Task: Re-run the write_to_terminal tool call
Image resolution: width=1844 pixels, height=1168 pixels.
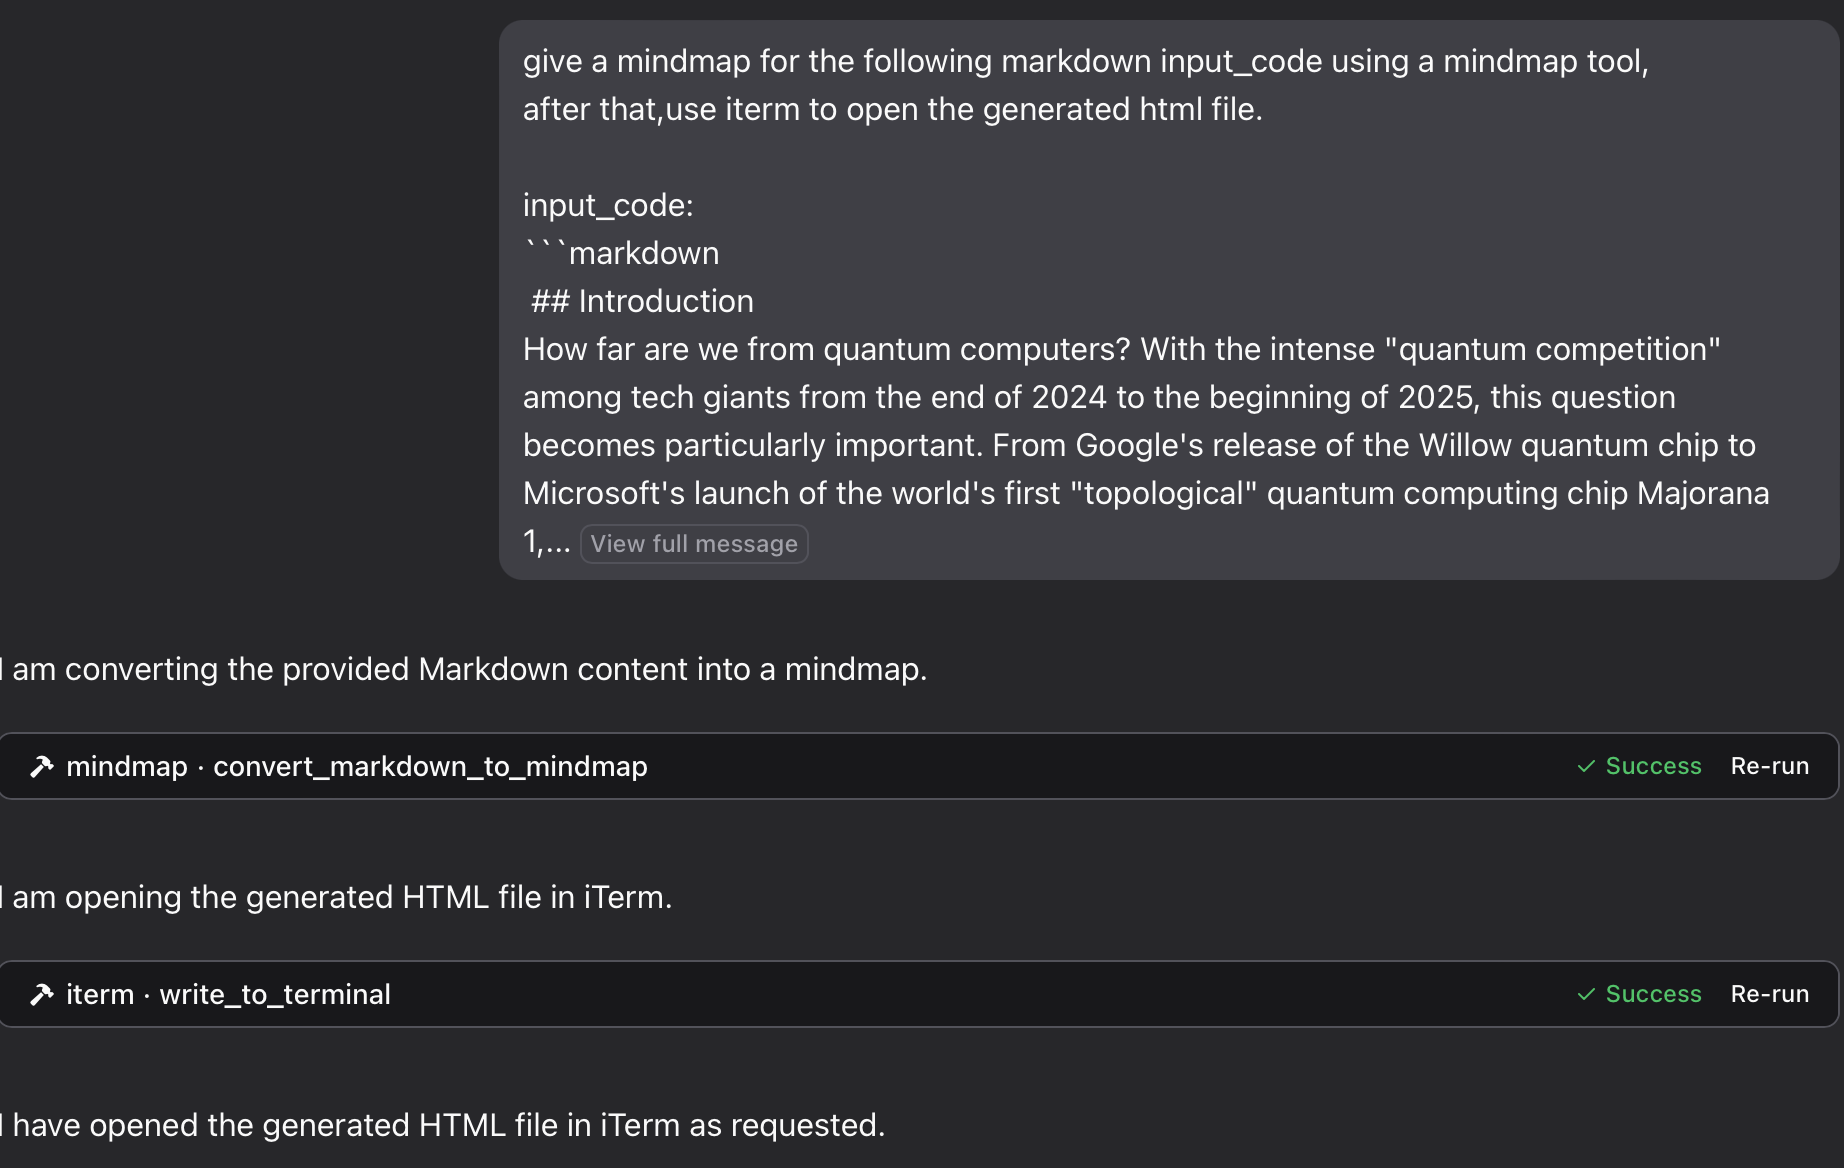Action: click(1770, 995)
